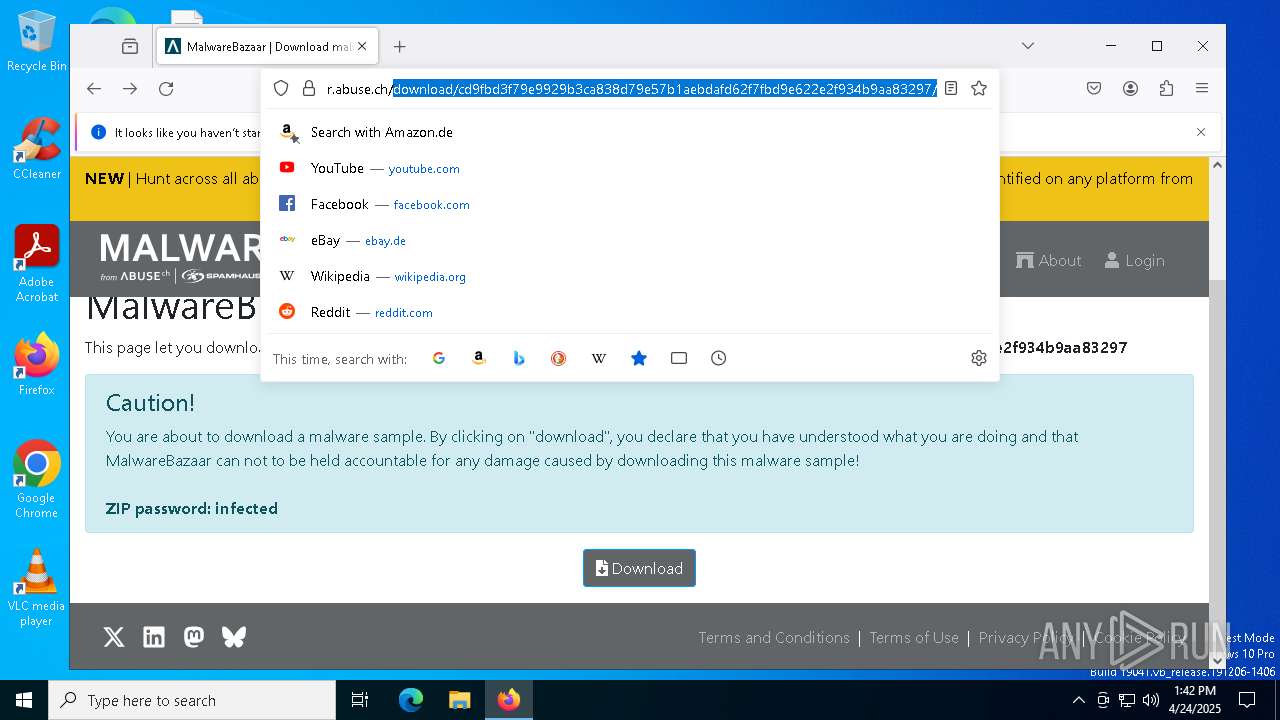Open Firefox application menu
1280x720 pixels.
(x=1202, y=88)
